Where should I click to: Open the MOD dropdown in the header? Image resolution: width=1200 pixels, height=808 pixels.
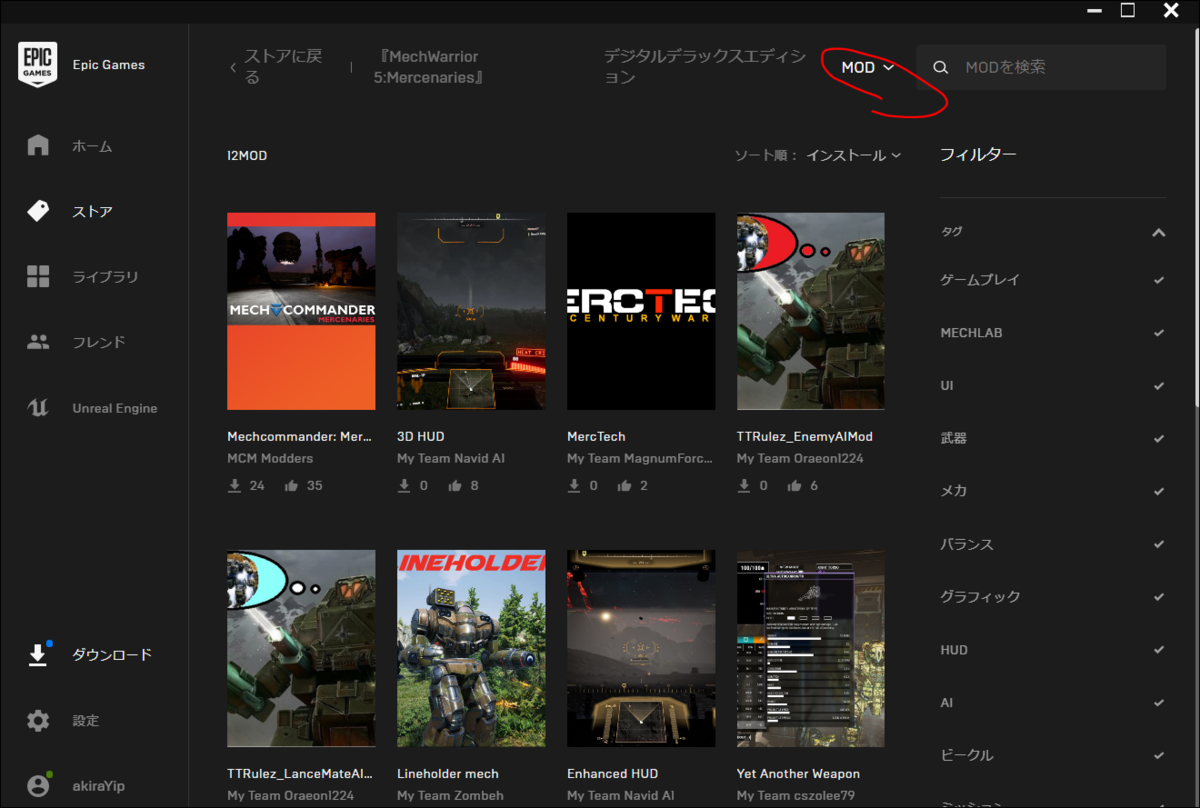(867, 67)
